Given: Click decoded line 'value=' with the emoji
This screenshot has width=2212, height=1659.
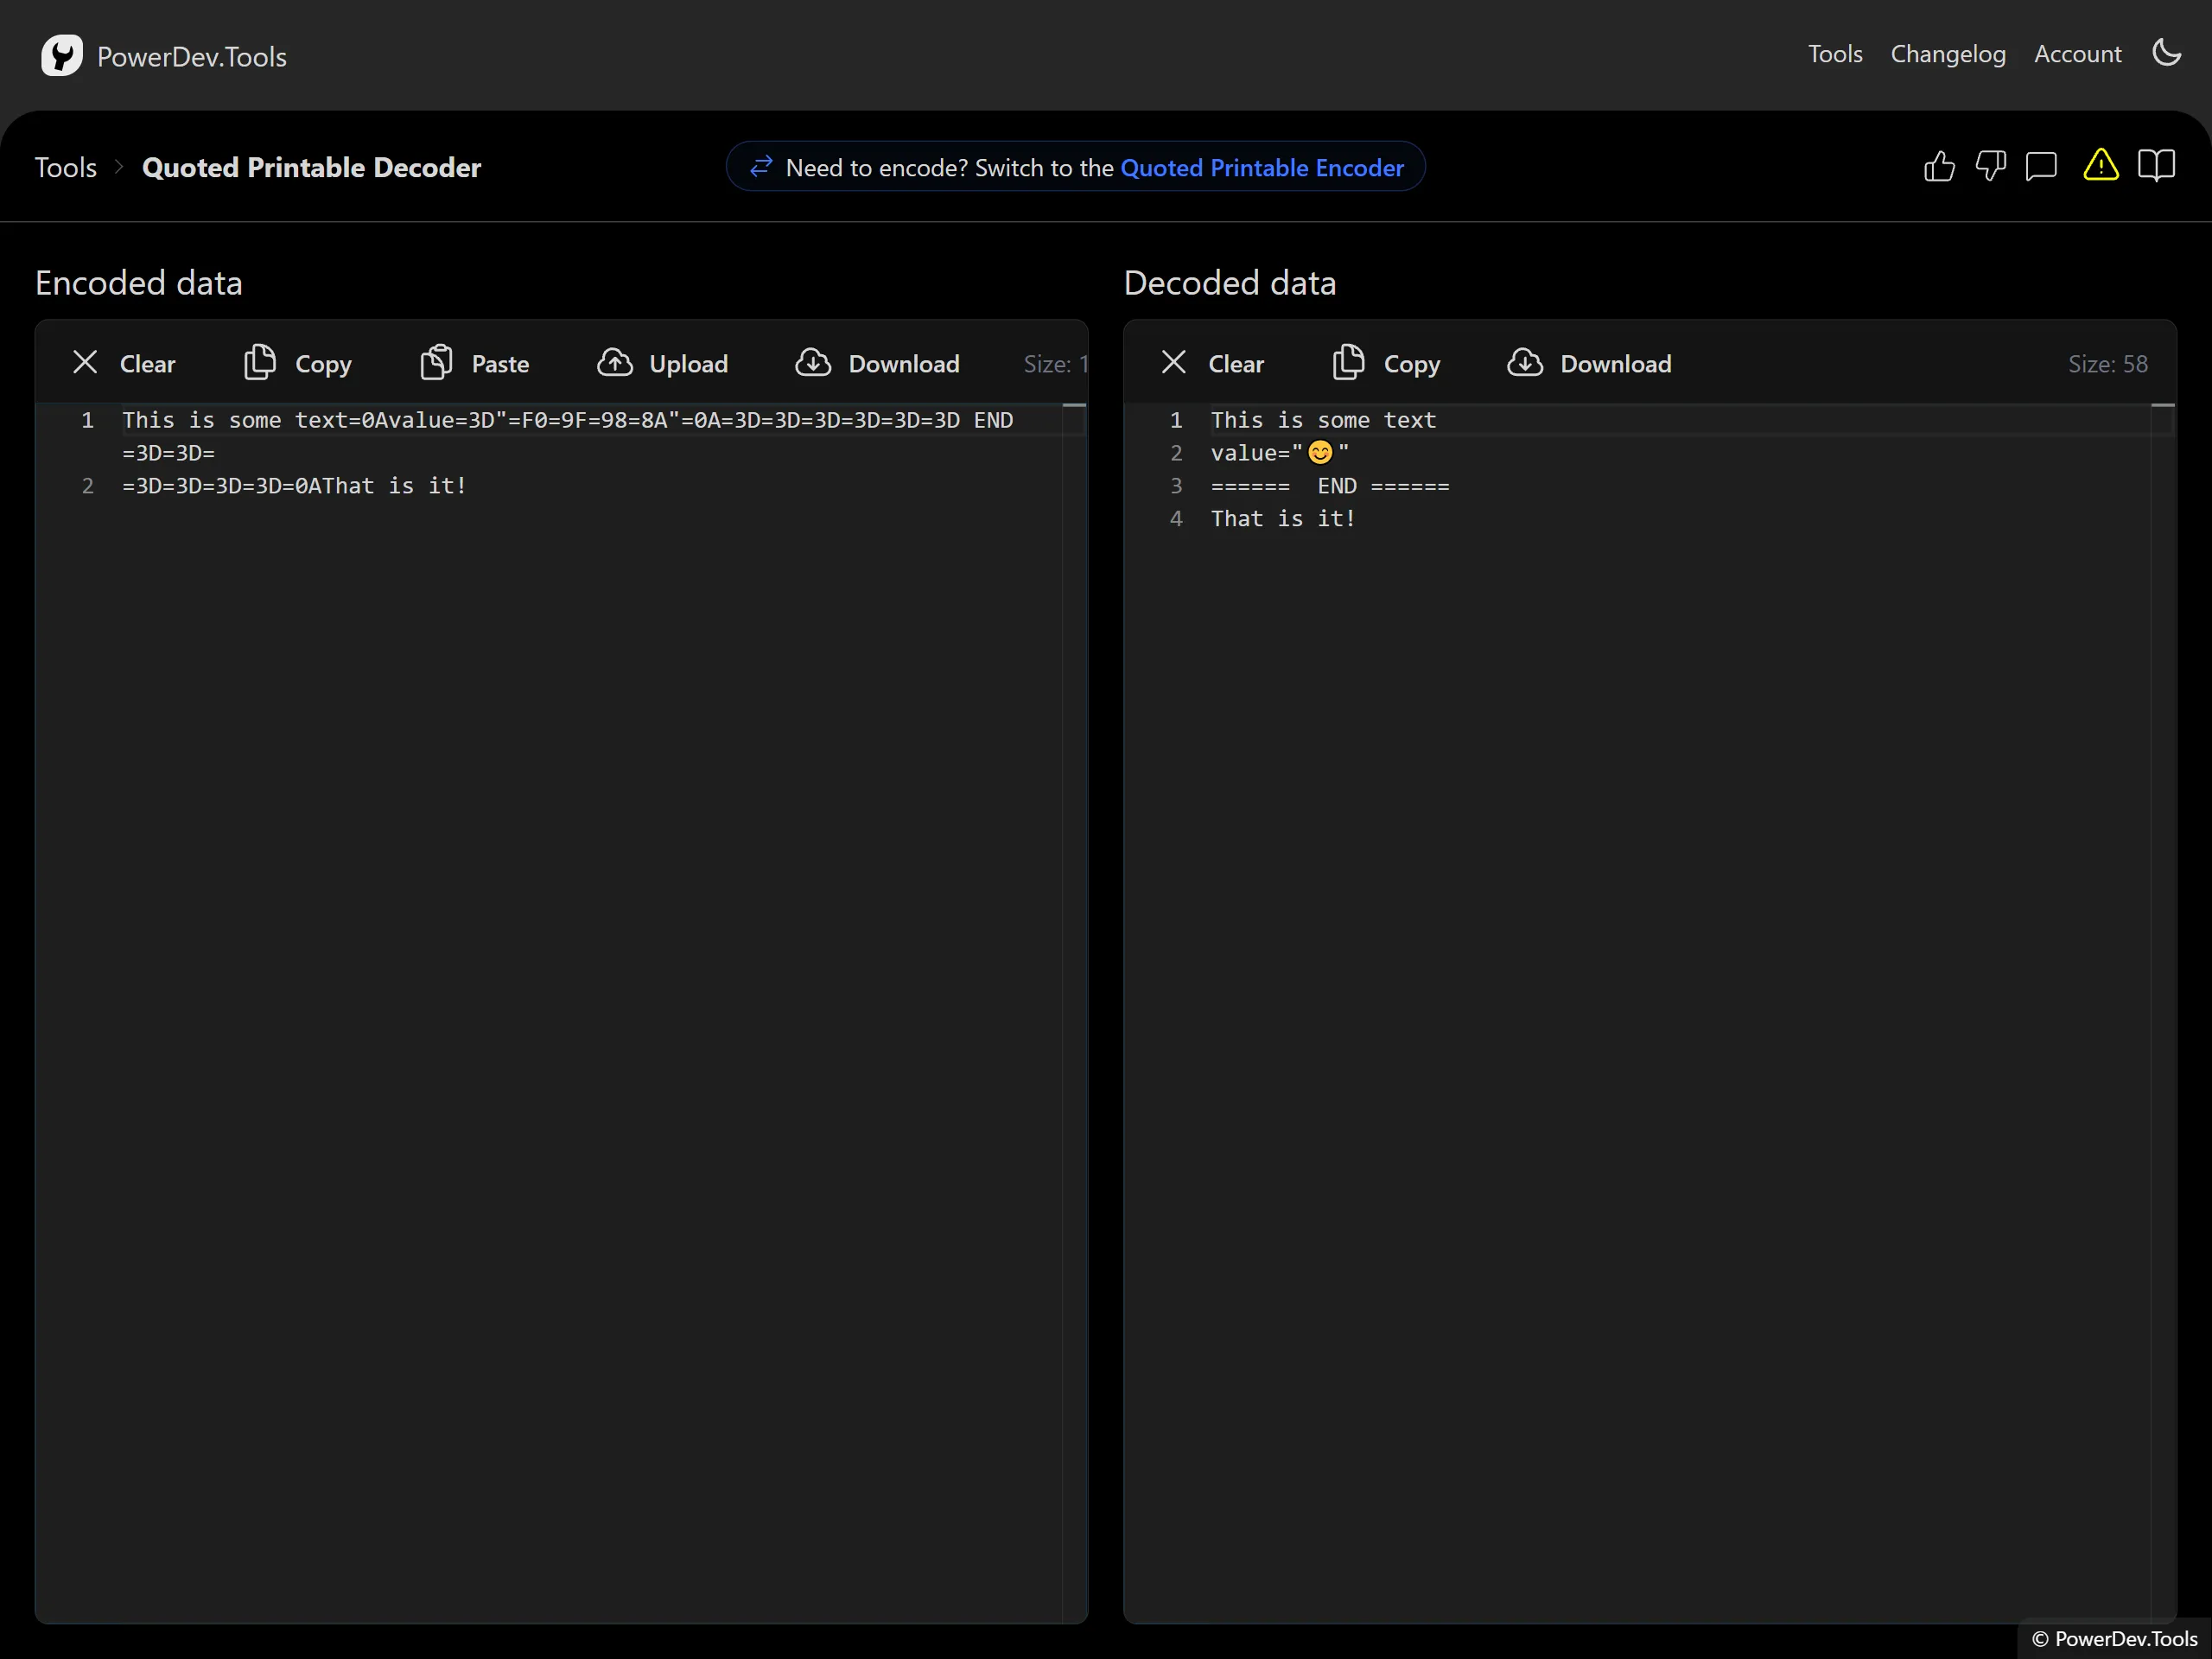Looking at the screenshot, I should pos(1280,453).
